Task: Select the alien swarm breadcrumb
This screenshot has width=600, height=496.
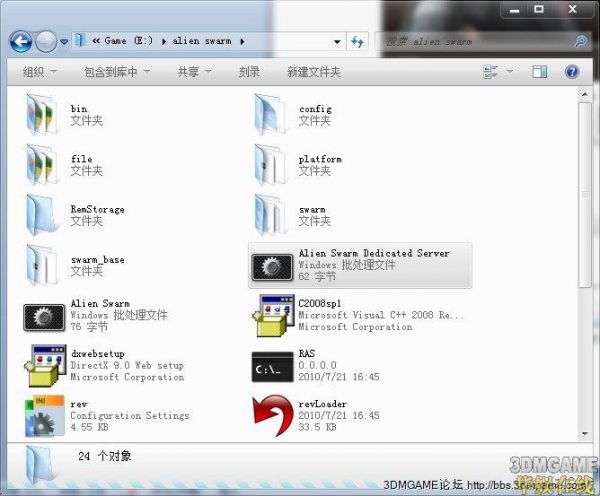Action: [x=202, y=41]
